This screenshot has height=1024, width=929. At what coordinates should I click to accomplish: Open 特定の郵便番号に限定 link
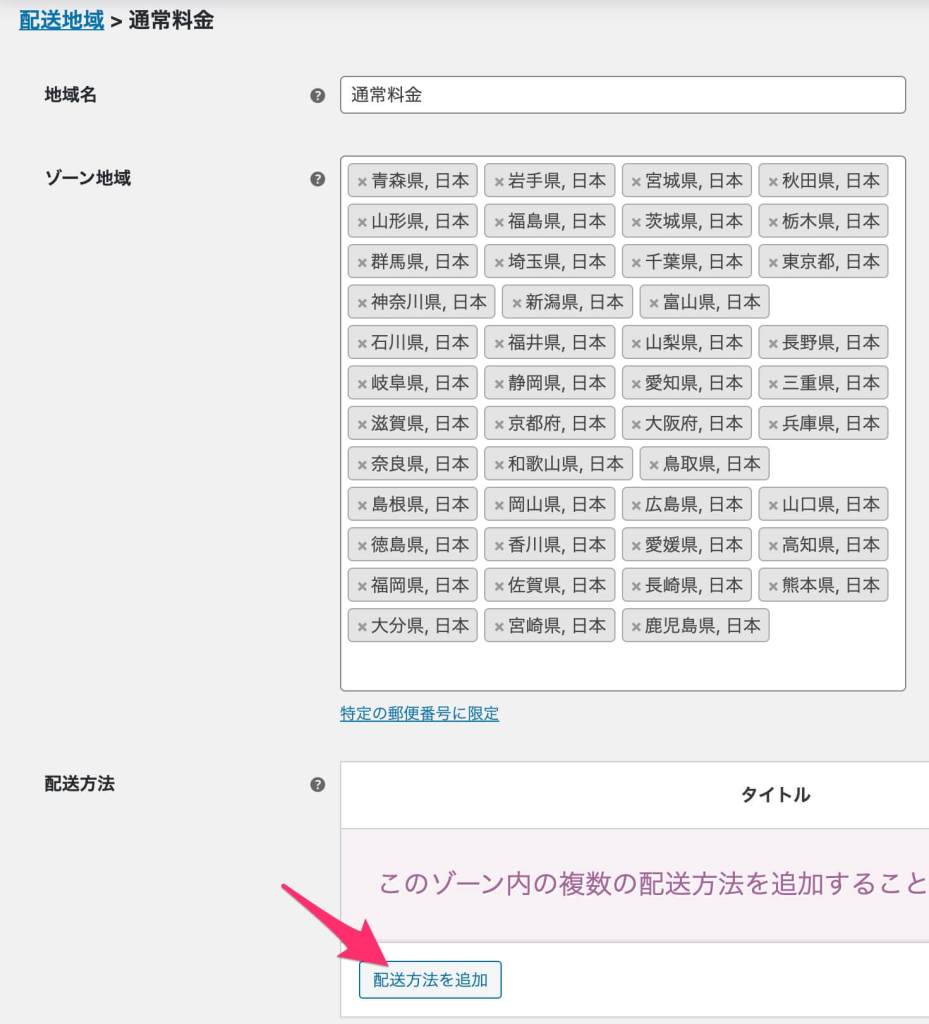[419, 714]
